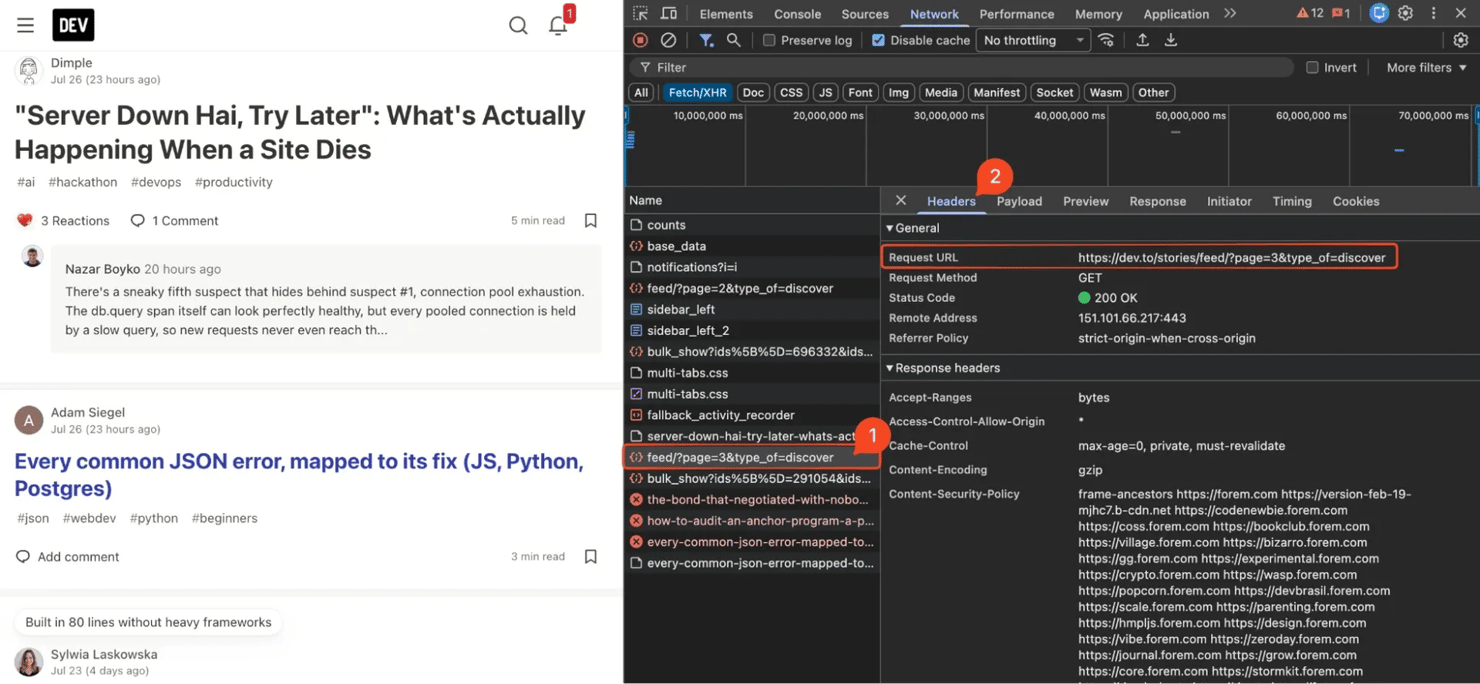The height and width of the screenshot is (684, 1480).
Task: Bookmark the "Server Down Hai" article
Action: tap(590, 220)
